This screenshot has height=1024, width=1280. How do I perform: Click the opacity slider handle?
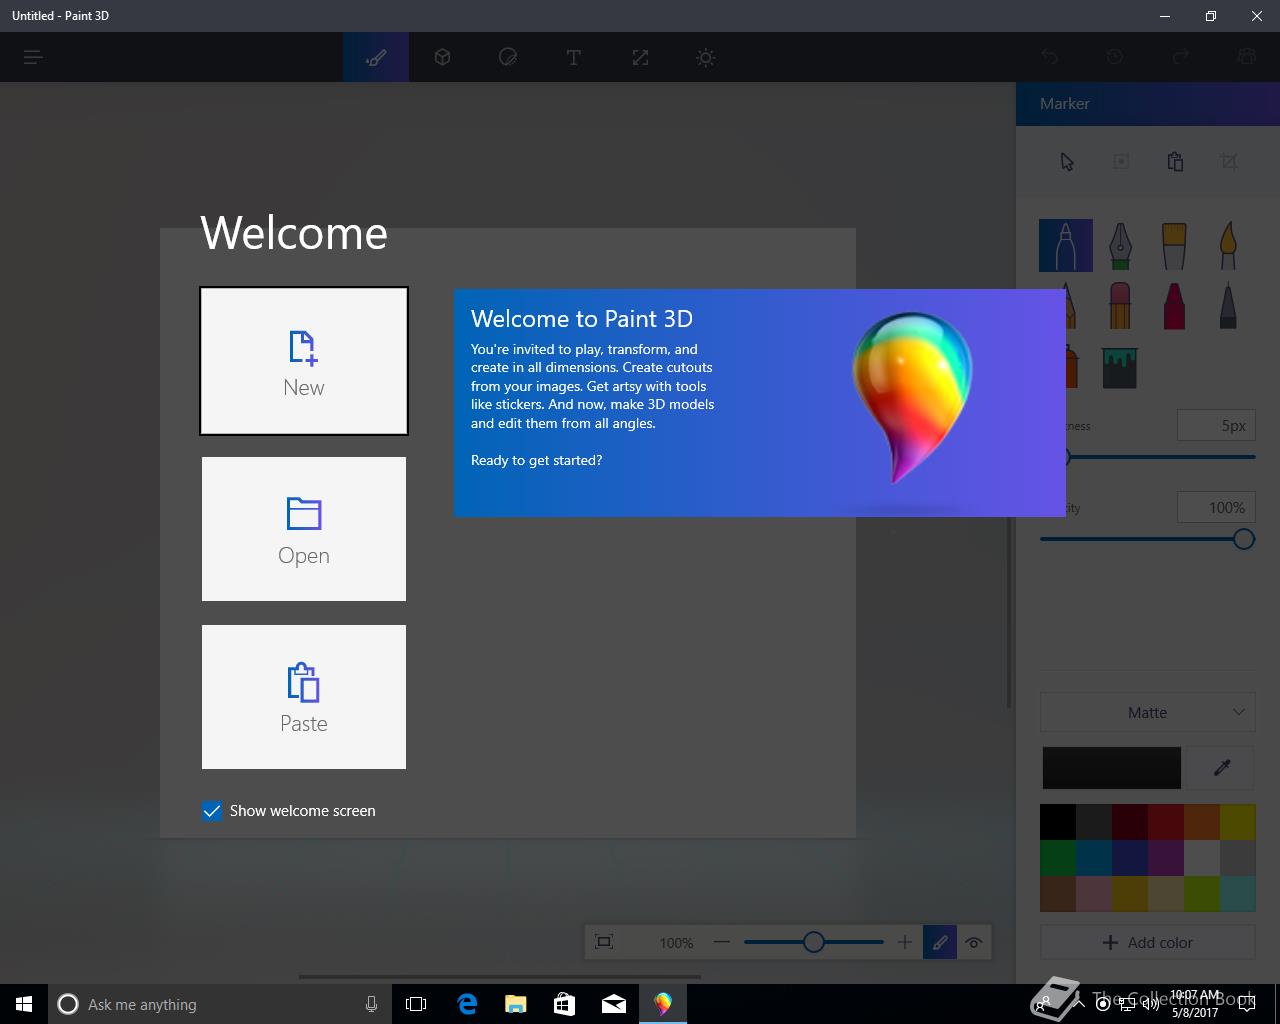[1243, 539]
